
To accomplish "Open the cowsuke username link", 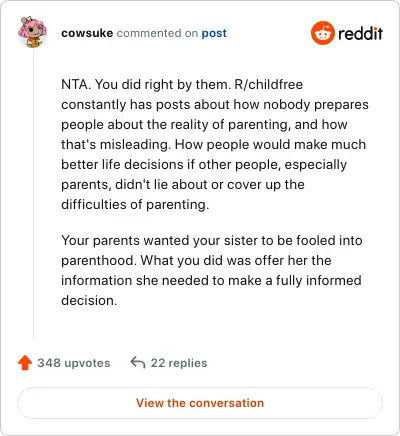I will 87,33.
